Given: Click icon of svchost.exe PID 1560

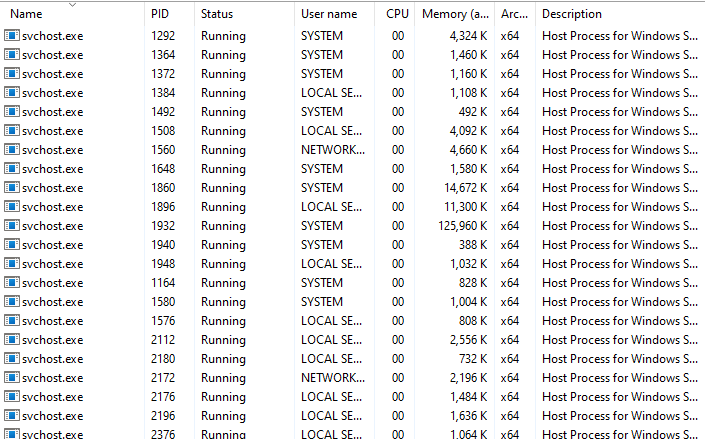Looking at the screenshot, I should click(12, 149).
